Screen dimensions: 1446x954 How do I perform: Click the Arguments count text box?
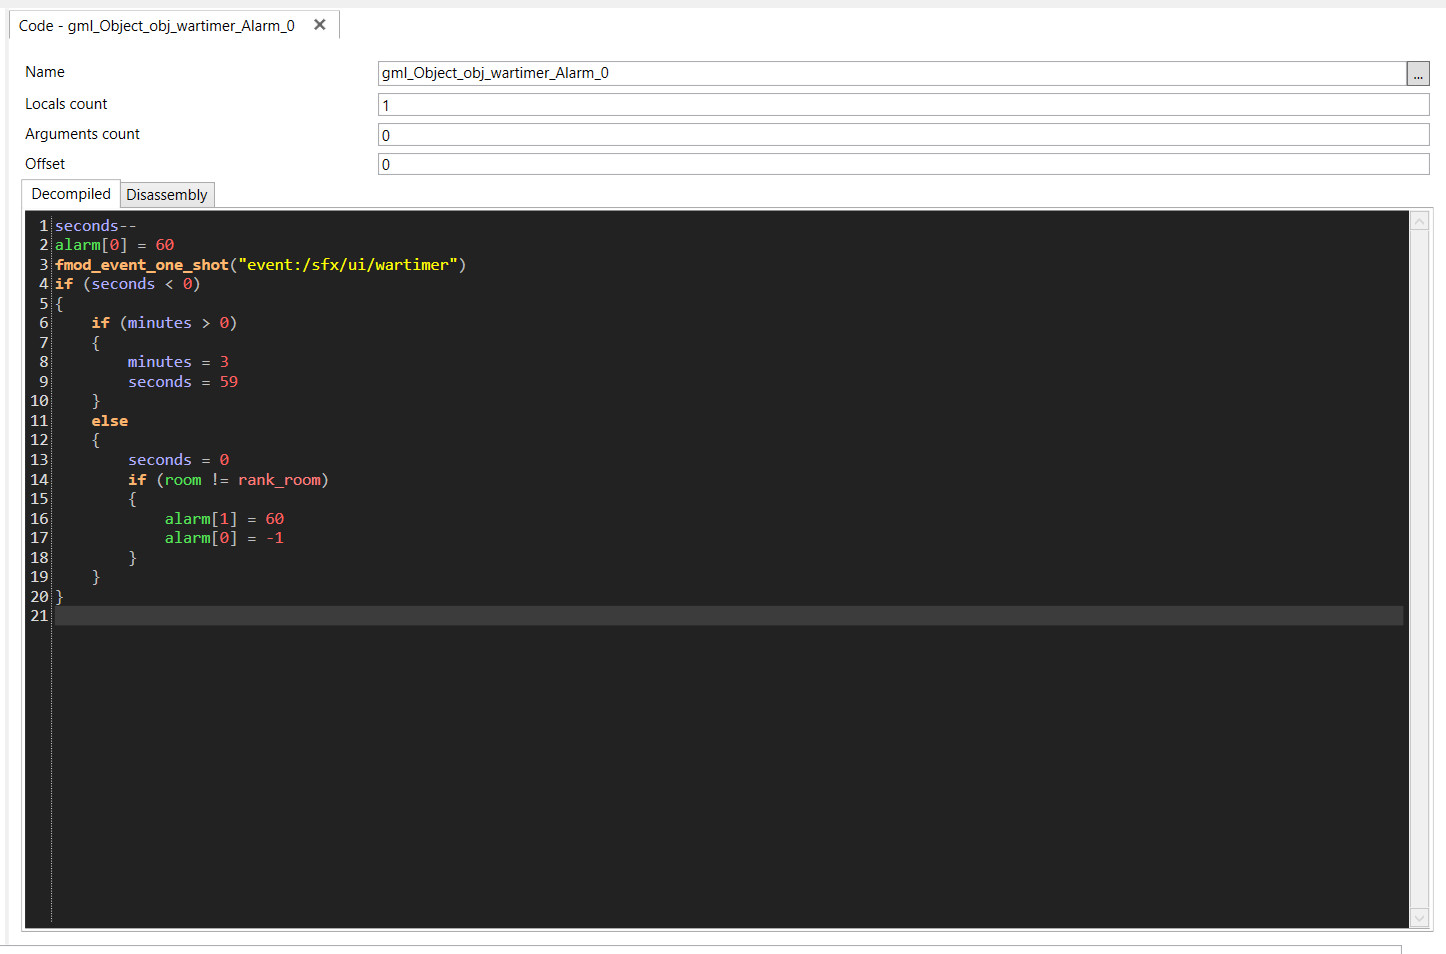[902, 135]
